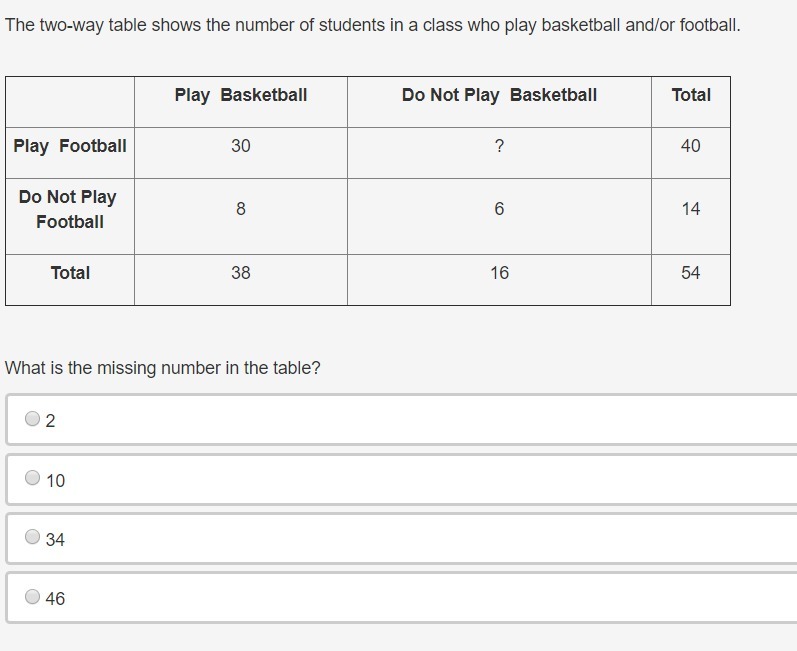797x651 pixels.
Task: Click the question mark cell in the table
Action: [x=499, y=146]
